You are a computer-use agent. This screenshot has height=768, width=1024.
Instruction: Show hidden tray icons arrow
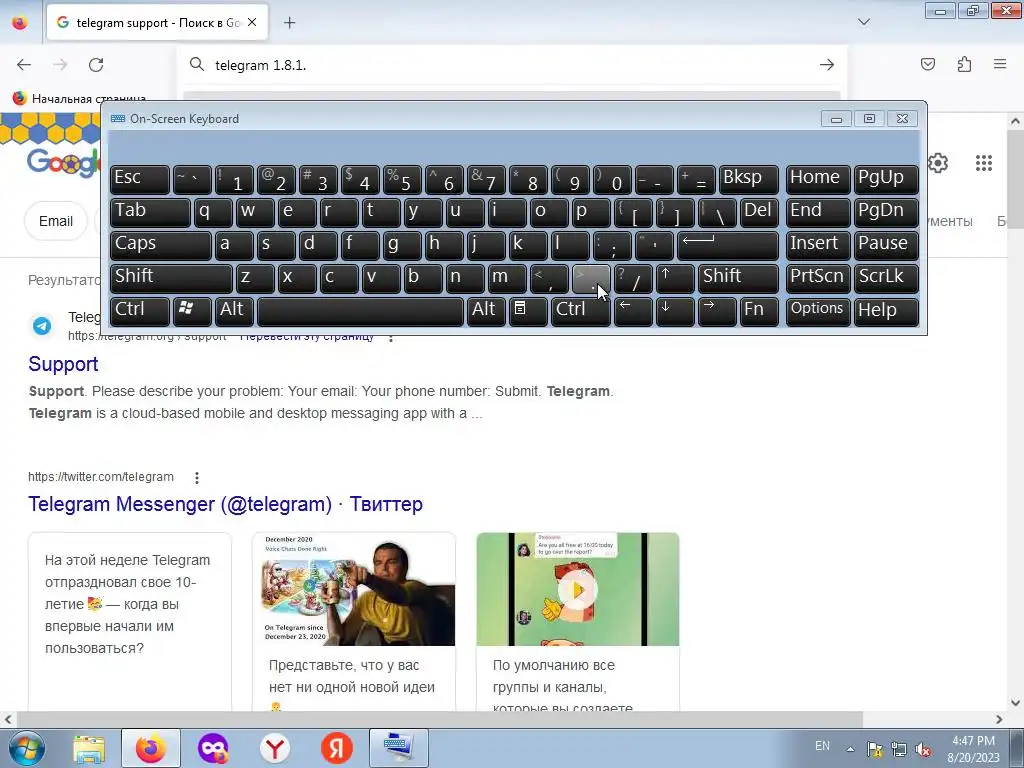(850, 749)
